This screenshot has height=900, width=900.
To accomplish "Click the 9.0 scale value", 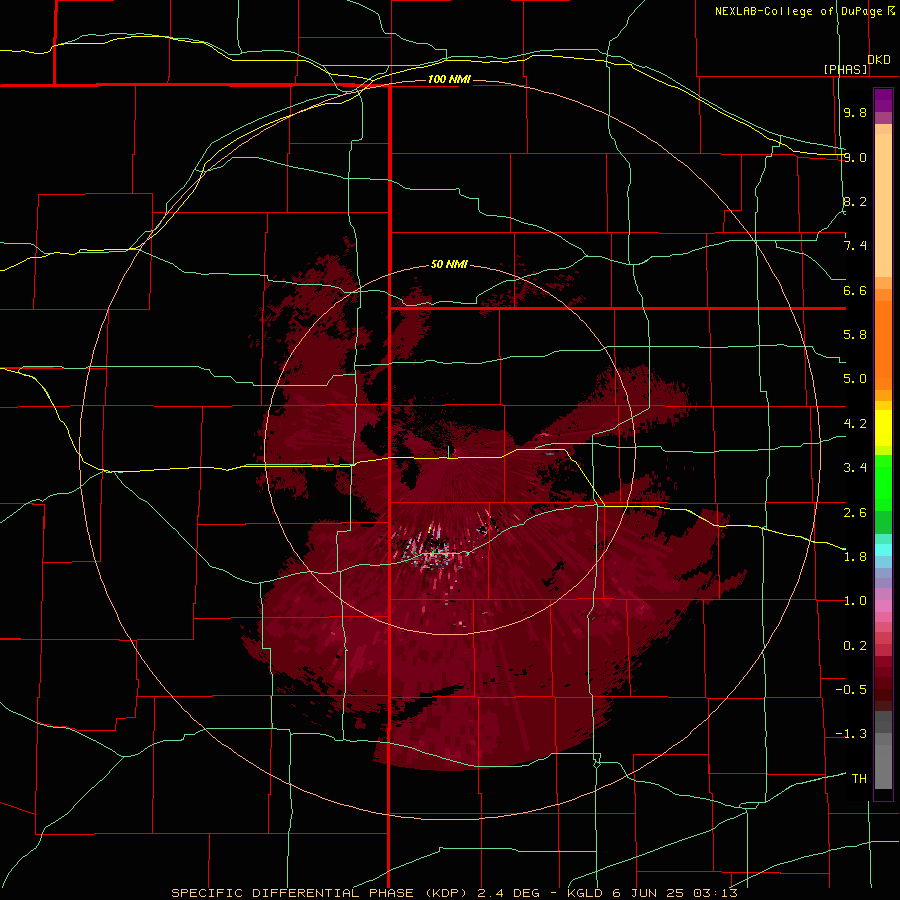I will click(855, 157).
